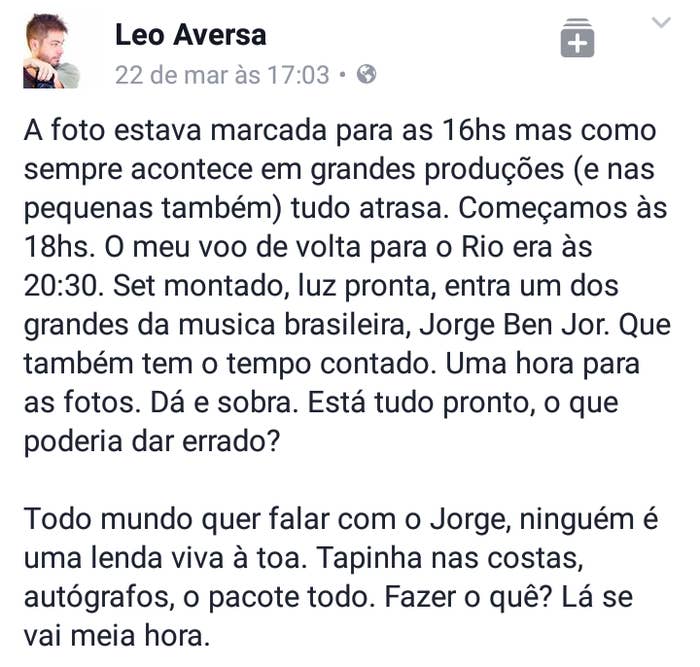Click the globe public privacy icon

click(366, 74)
